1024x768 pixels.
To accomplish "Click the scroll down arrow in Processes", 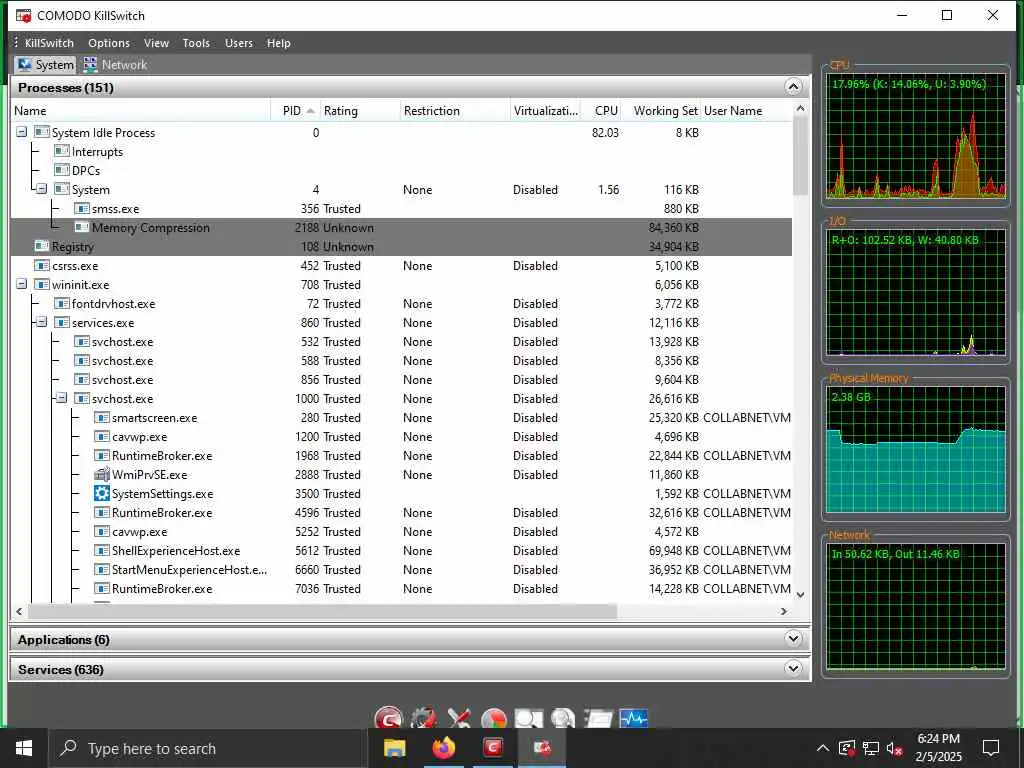I will point(801,595).
